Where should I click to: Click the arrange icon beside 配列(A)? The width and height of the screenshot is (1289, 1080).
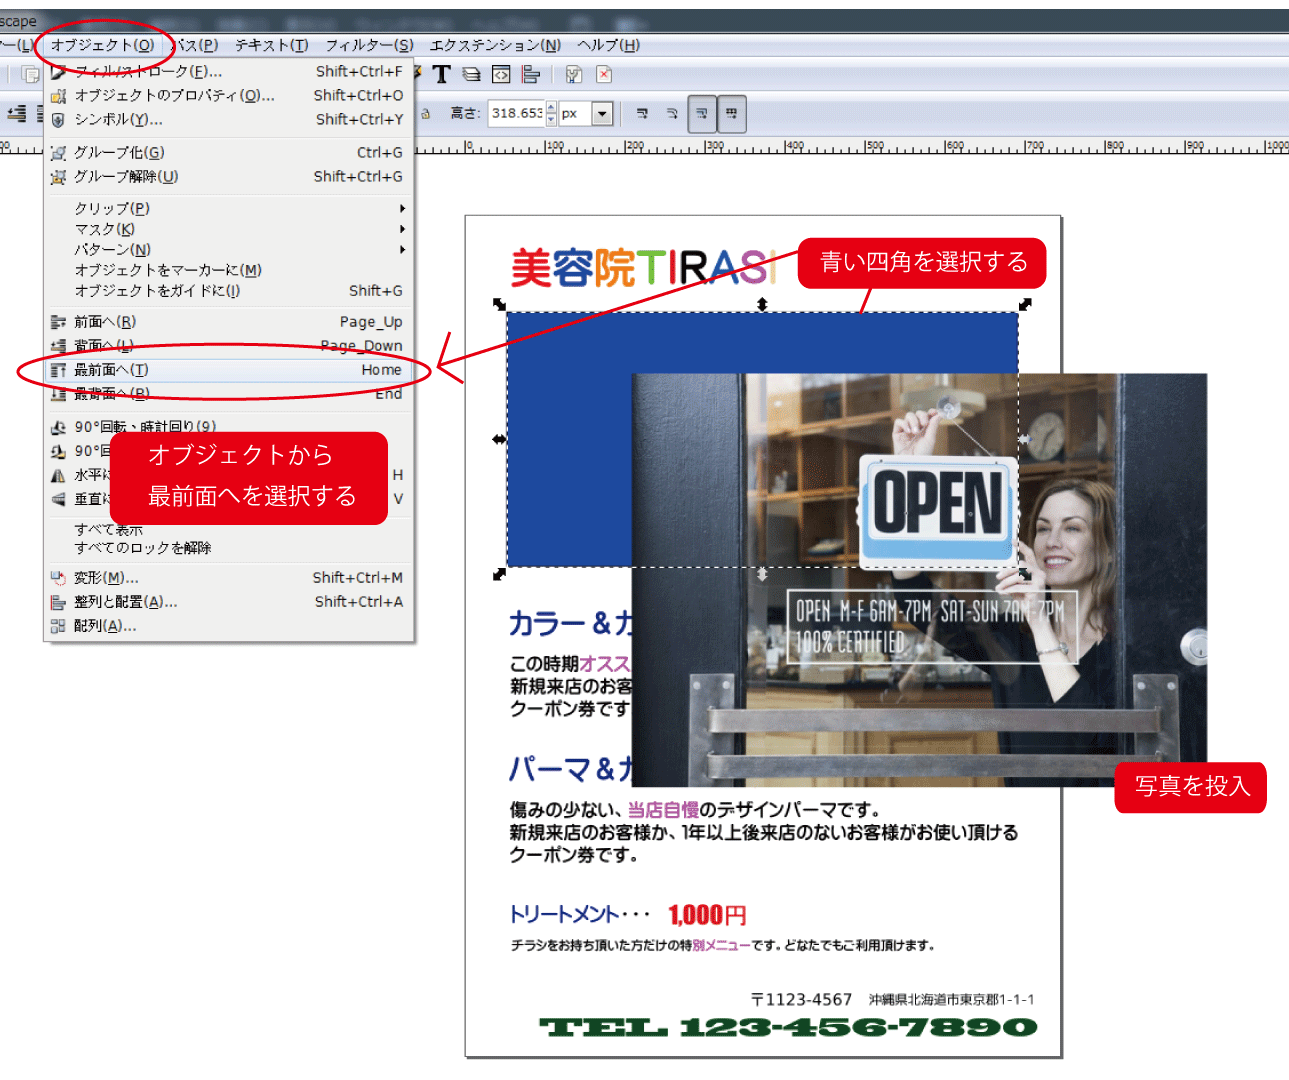[58, 626]
